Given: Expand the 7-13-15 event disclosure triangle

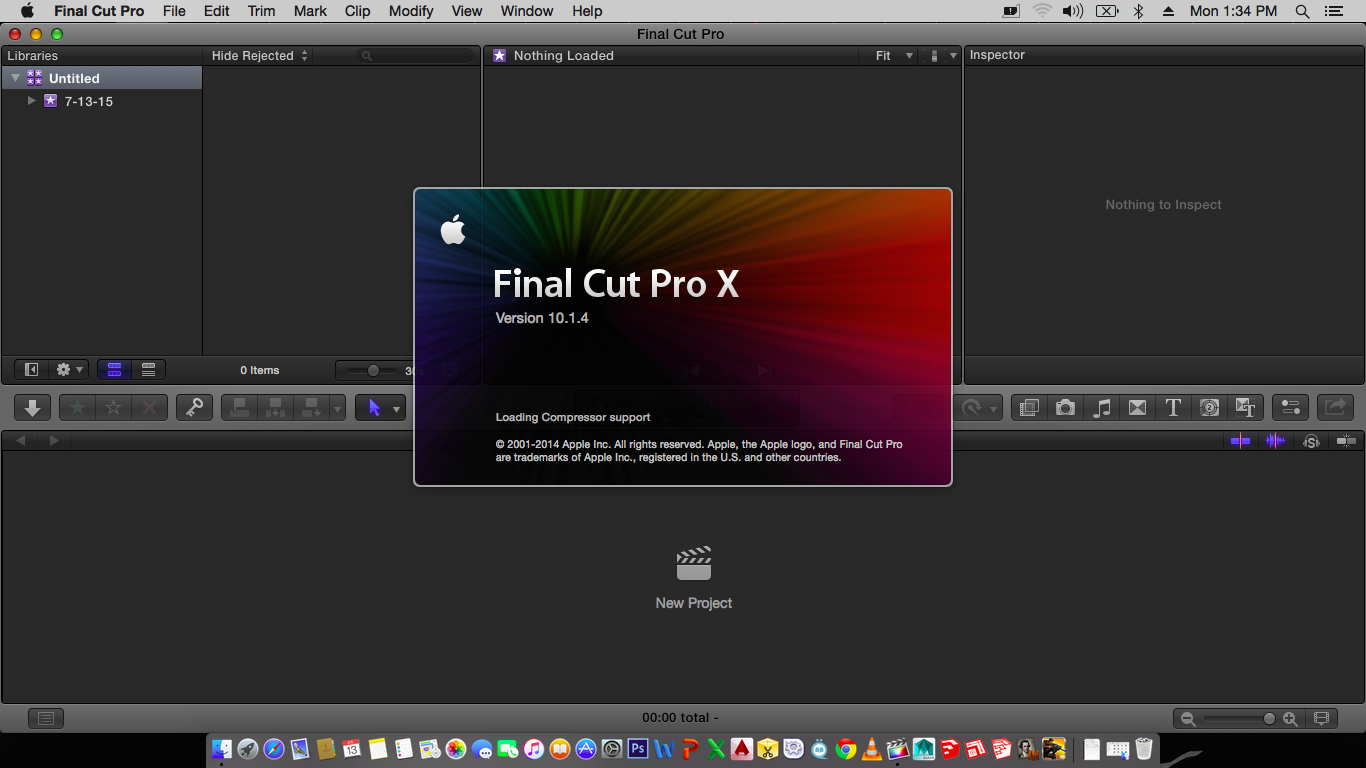Looking at the screenshot, I should point(32,101).
